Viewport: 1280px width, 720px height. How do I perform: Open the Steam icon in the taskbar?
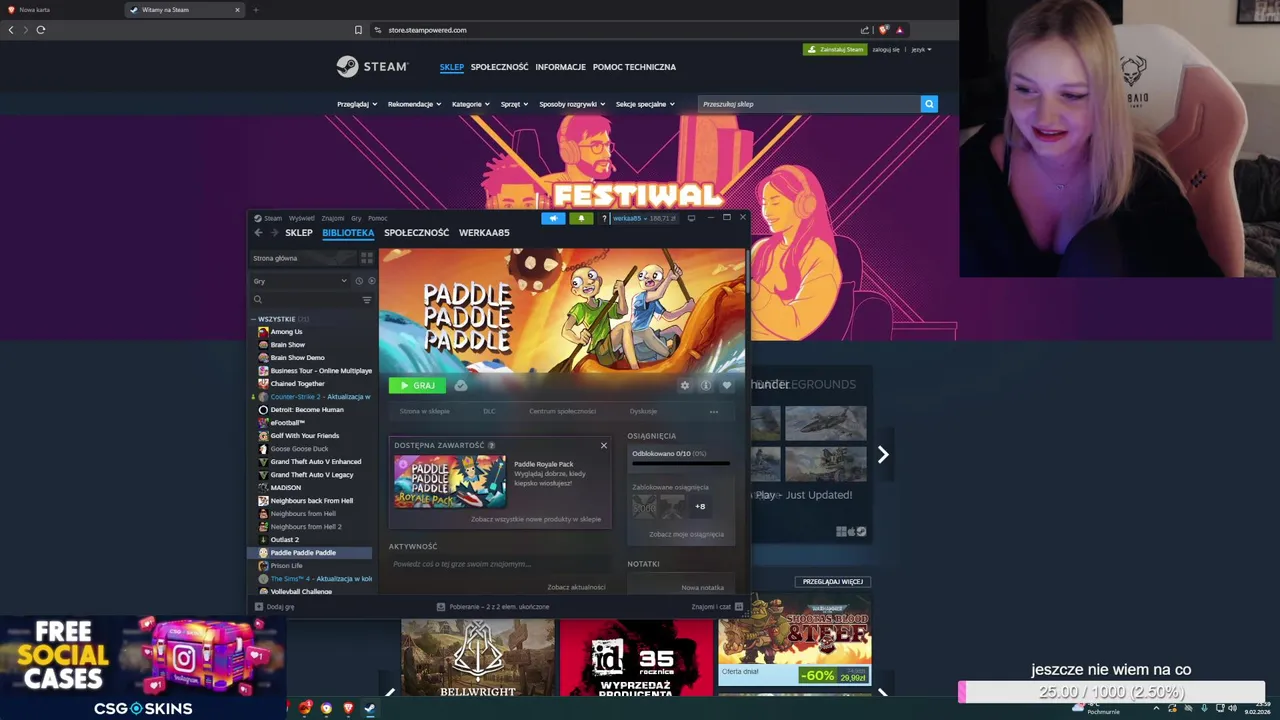(x=369, y=708)
